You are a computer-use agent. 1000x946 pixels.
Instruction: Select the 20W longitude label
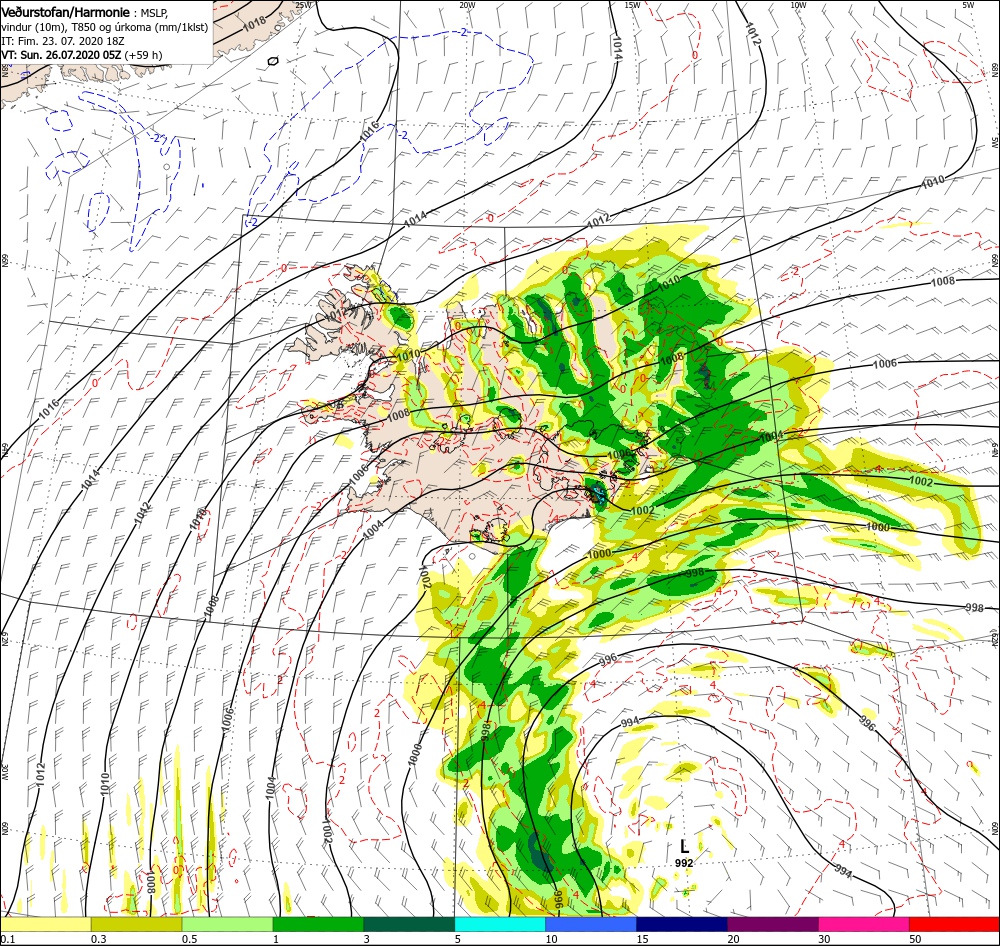(467, 5)
